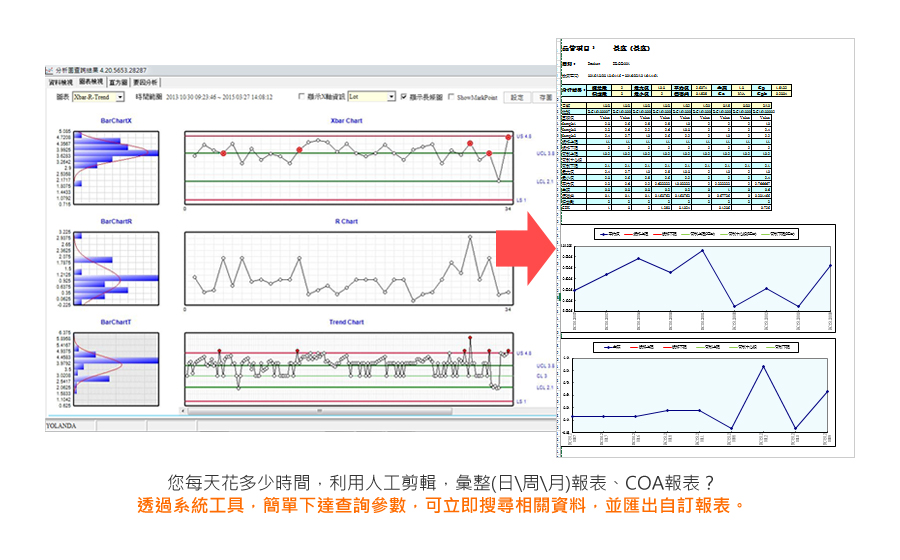Switch to the 資料檢視 tab

(62, 83)
